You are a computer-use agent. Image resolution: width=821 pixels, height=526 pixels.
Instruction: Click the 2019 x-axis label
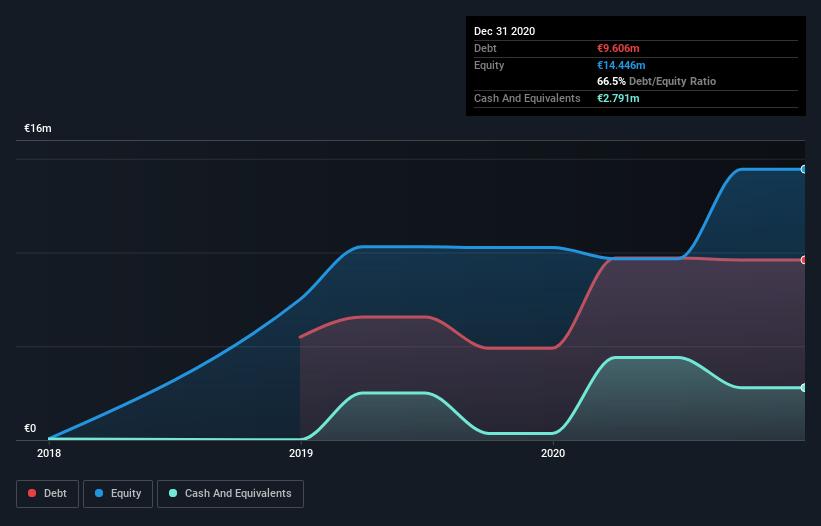(x=301, y=453)
